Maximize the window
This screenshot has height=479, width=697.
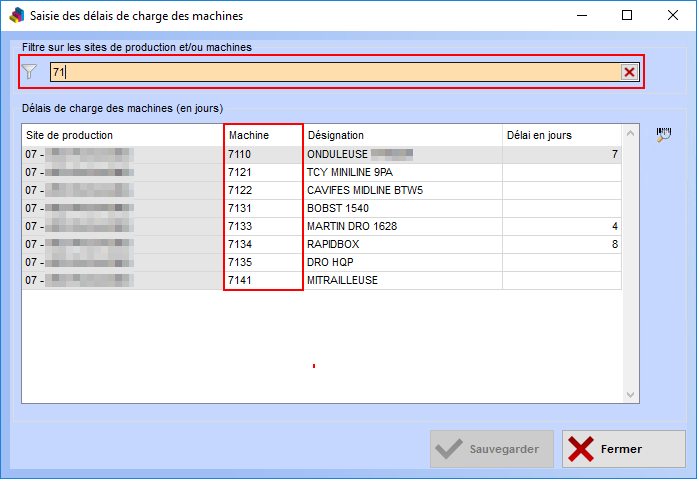click(x=627, y=16)
